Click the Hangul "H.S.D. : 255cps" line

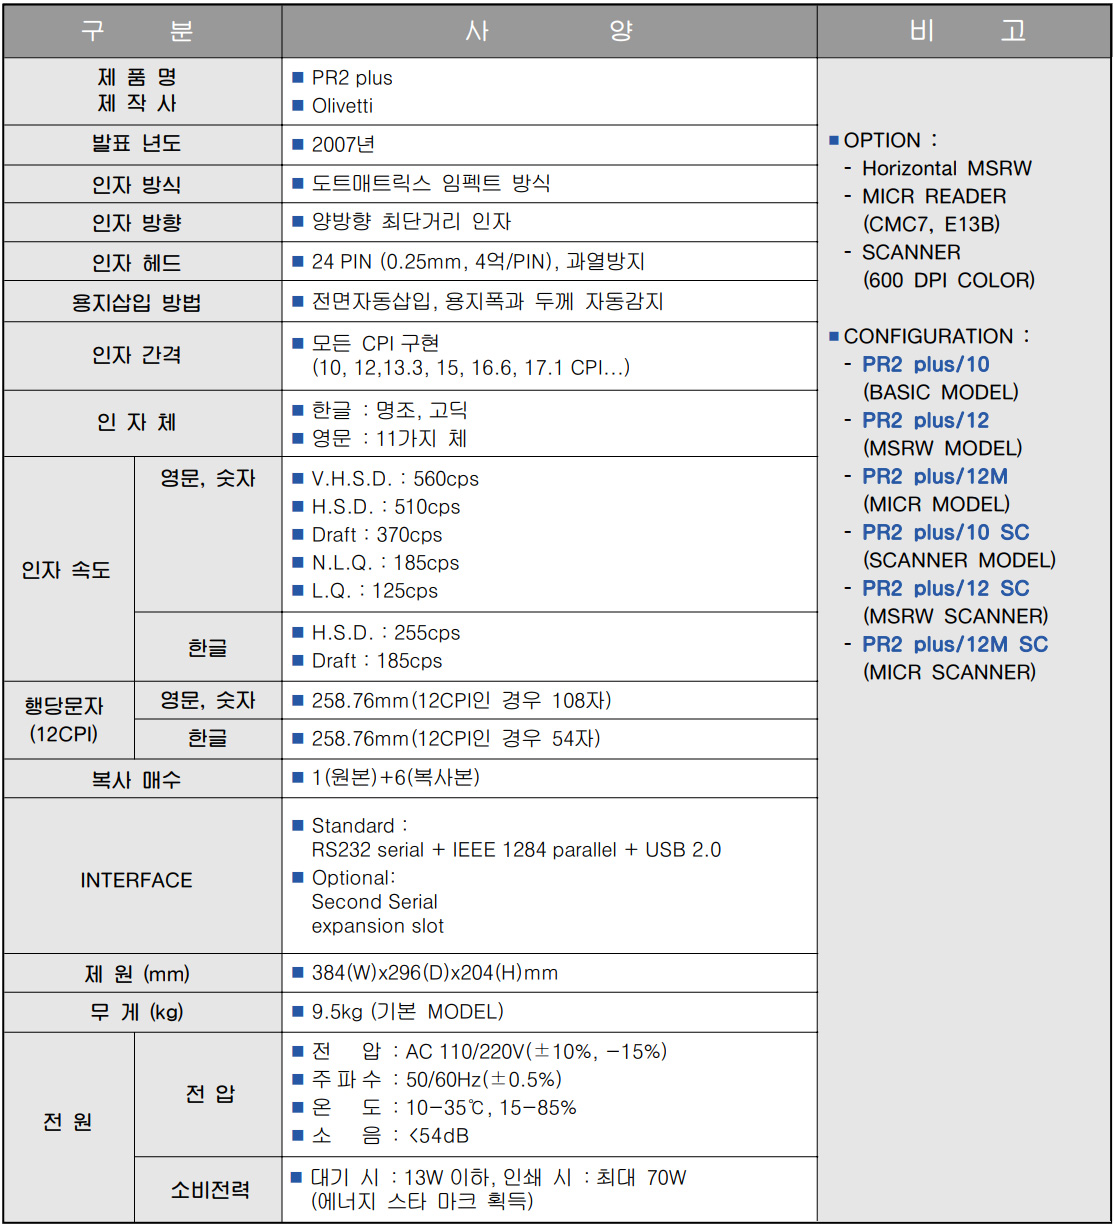point(386,633)
